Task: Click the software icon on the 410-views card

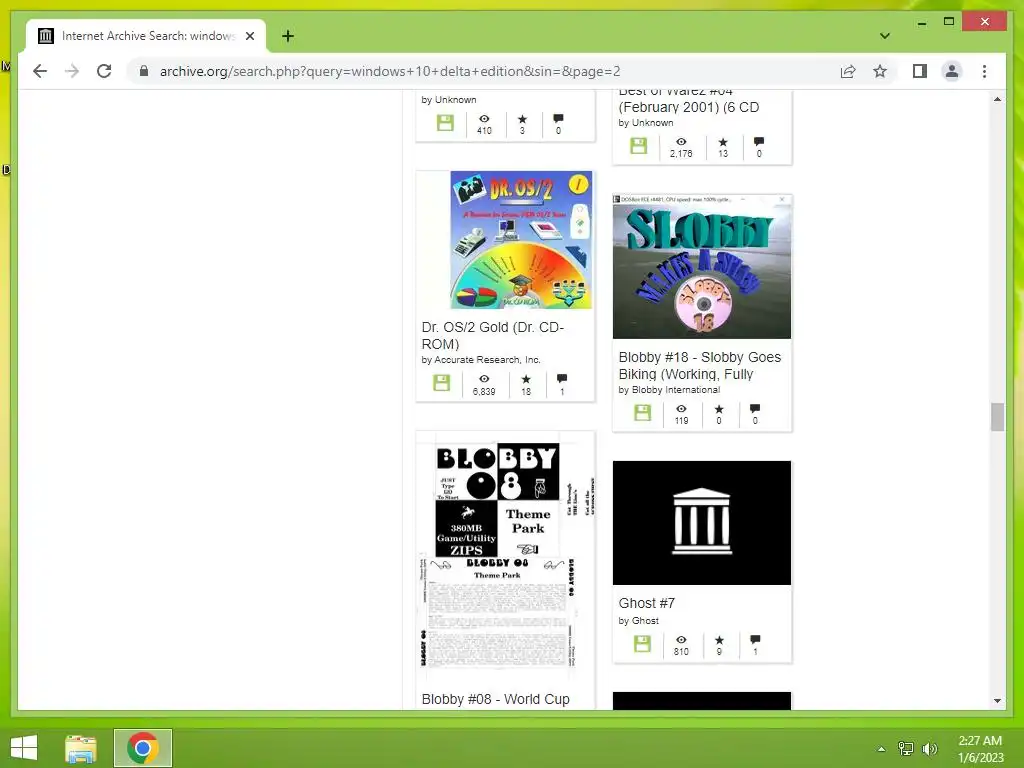Action: coord(445,122)
